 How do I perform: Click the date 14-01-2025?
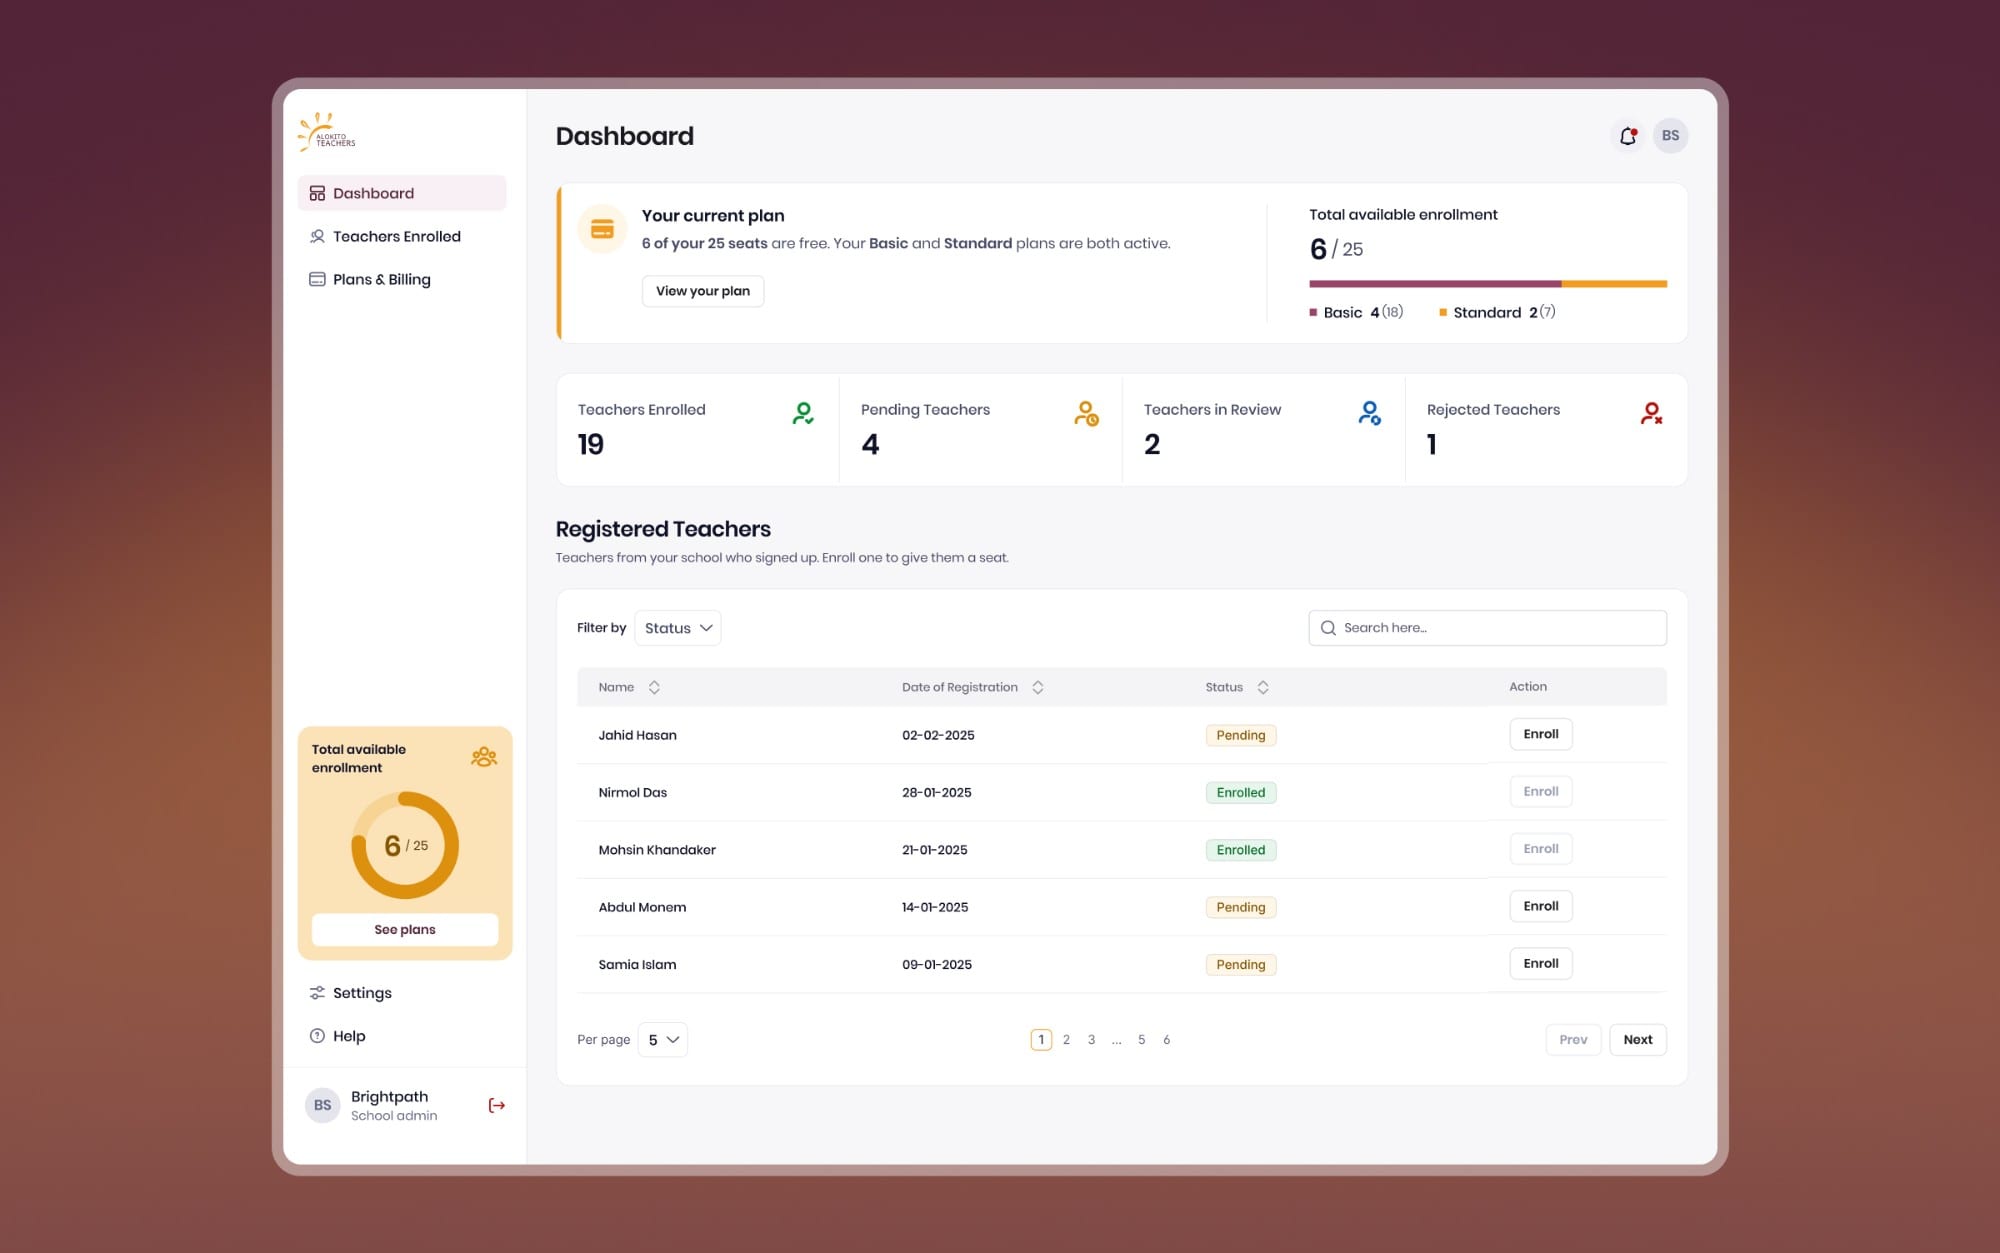(x=935, y=907)
